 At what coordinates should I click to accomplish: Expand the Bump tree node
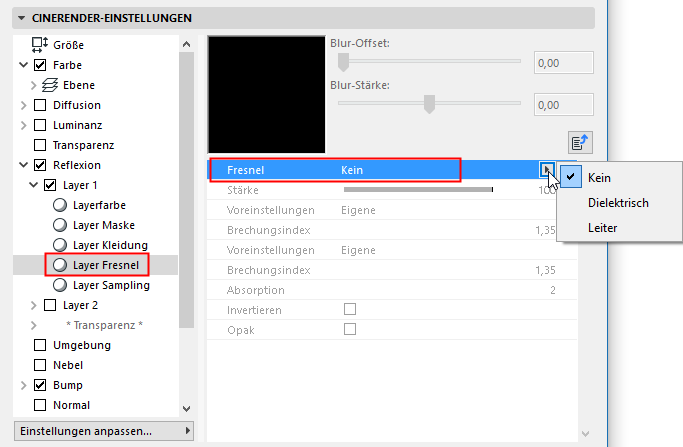tap(24, 385)
